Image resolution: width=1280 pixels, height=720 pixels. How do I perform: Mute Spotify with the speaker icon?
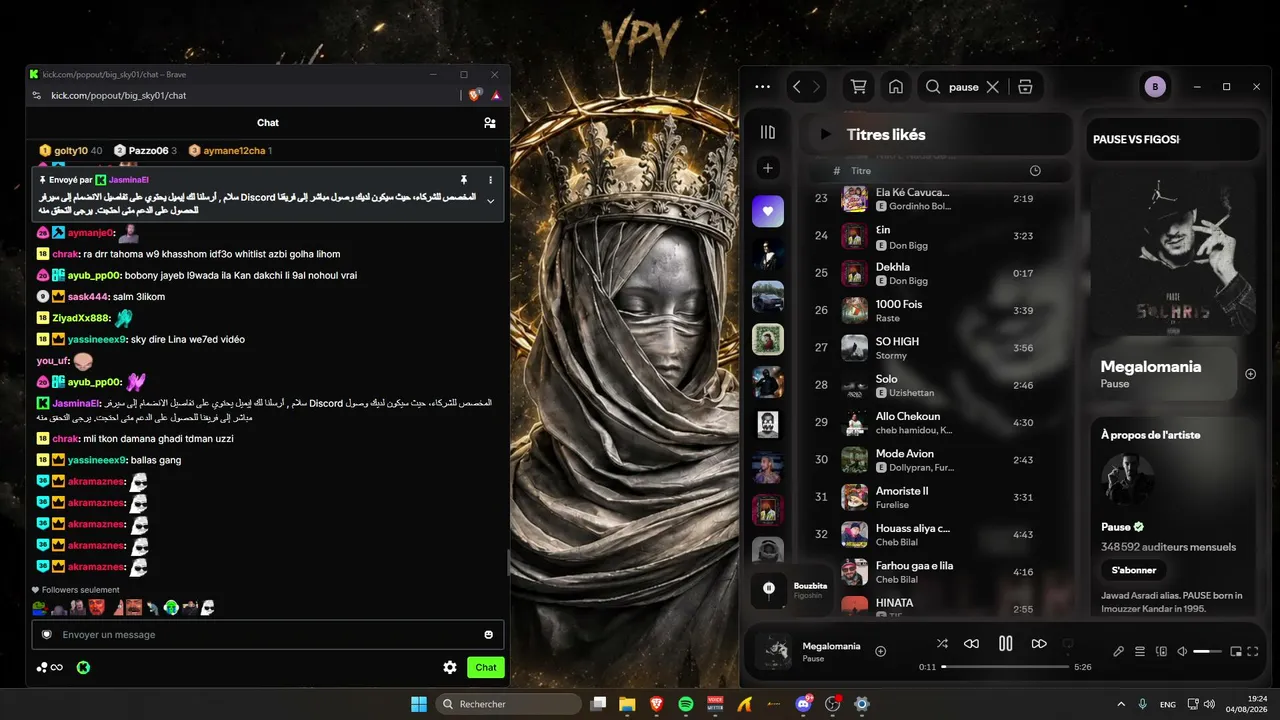point(1182,651)
